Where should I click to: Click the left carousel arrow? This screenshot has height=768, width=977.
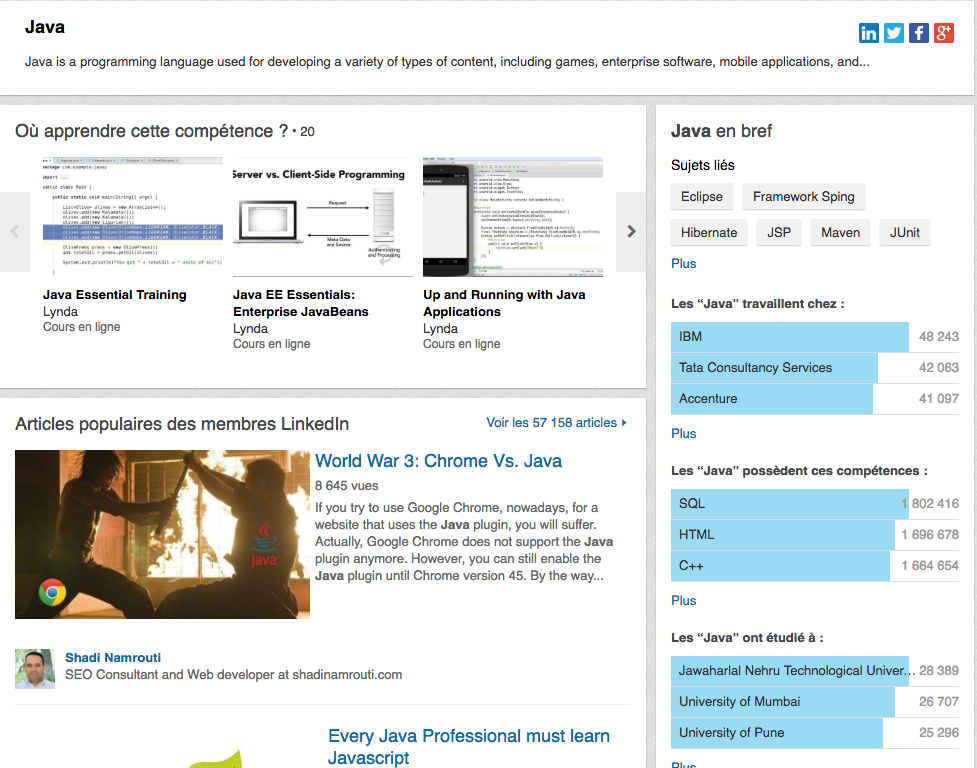15,232
